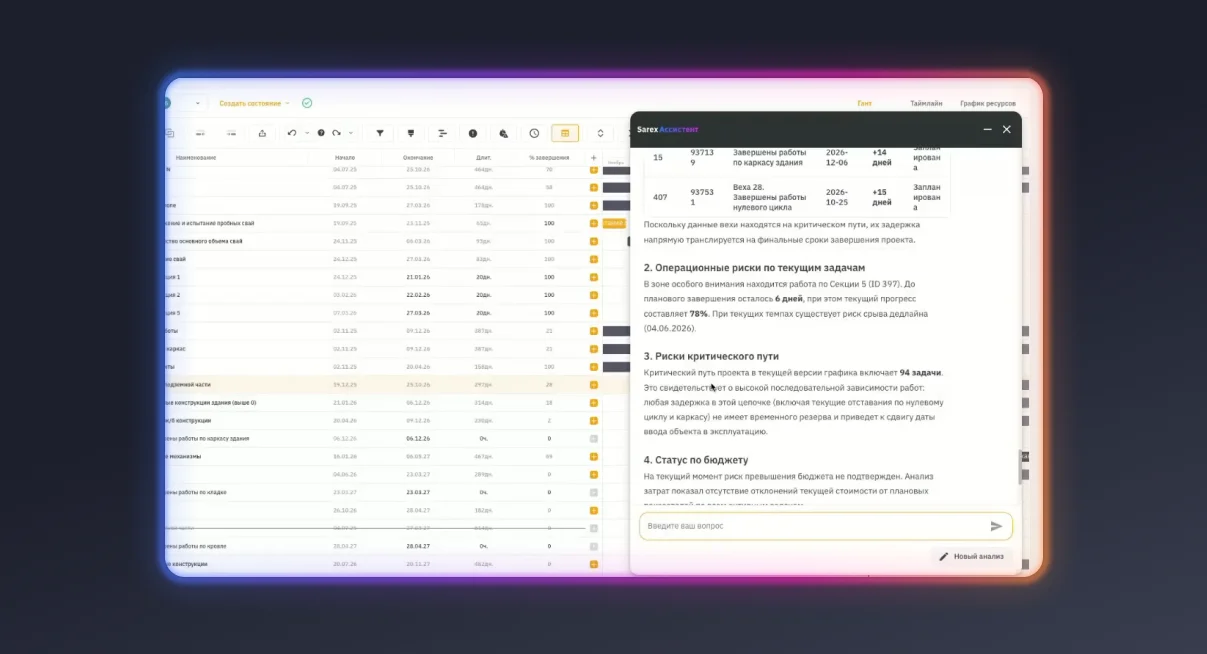1207x654 pixels.
Task: Click the toolbar icon between alert and clock
Action: [x=504, y=133]
